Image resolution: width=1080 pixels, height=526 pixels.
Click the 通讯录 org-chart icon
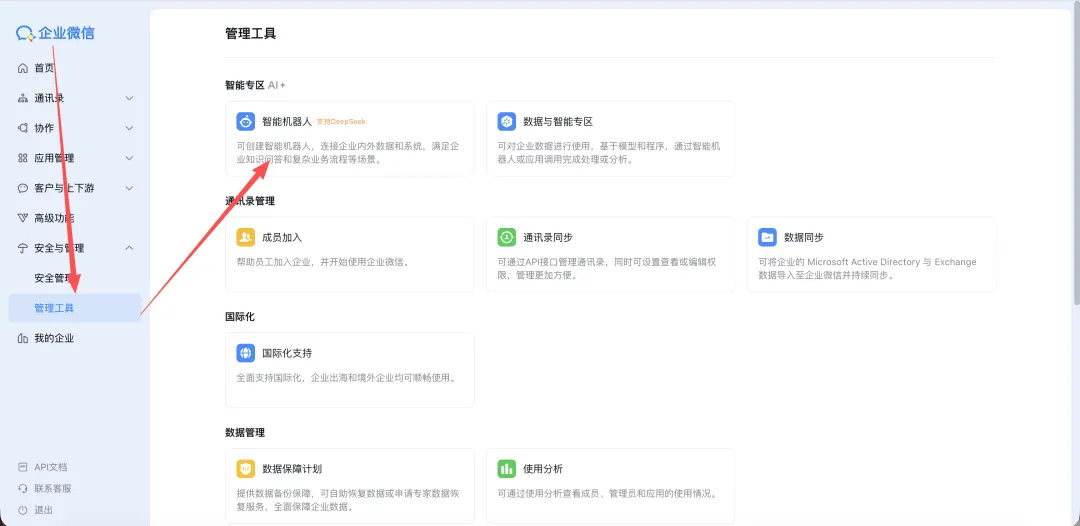[23, 98]
